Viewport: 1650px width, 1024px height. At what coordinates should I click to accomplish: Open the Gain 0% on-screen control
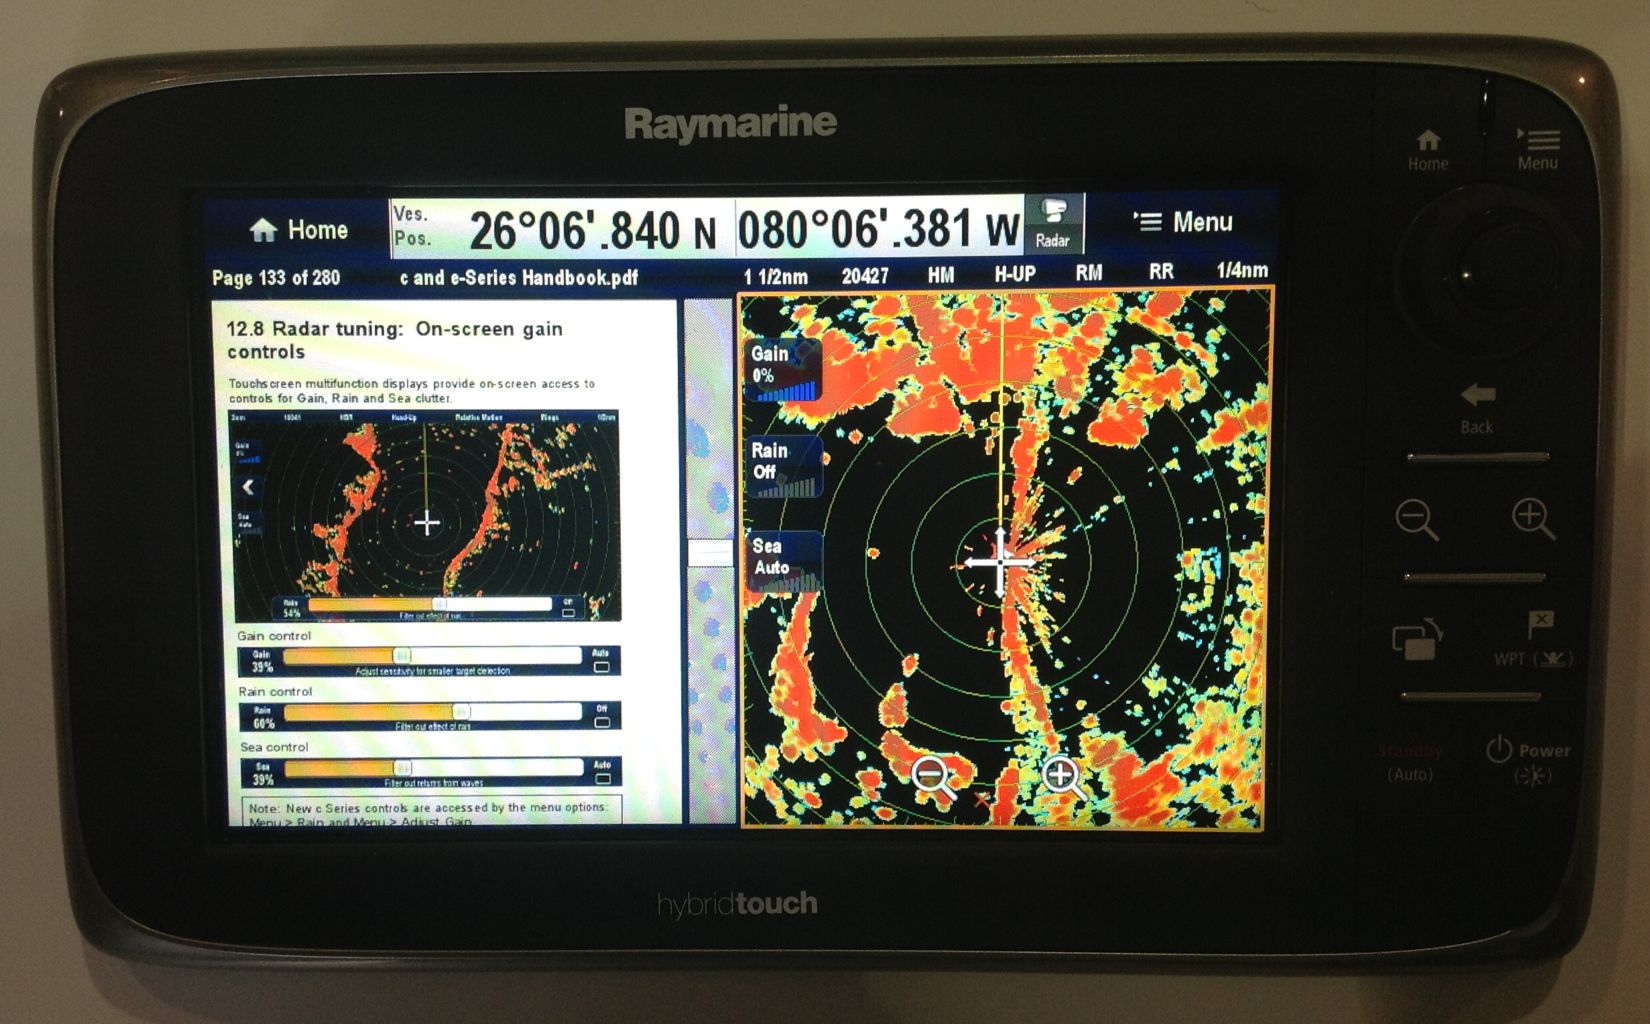pos(784,369)
